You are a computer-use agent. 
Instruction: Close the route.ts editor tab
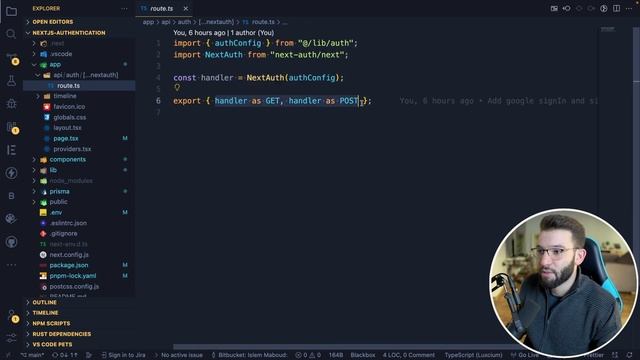[186, 9]
